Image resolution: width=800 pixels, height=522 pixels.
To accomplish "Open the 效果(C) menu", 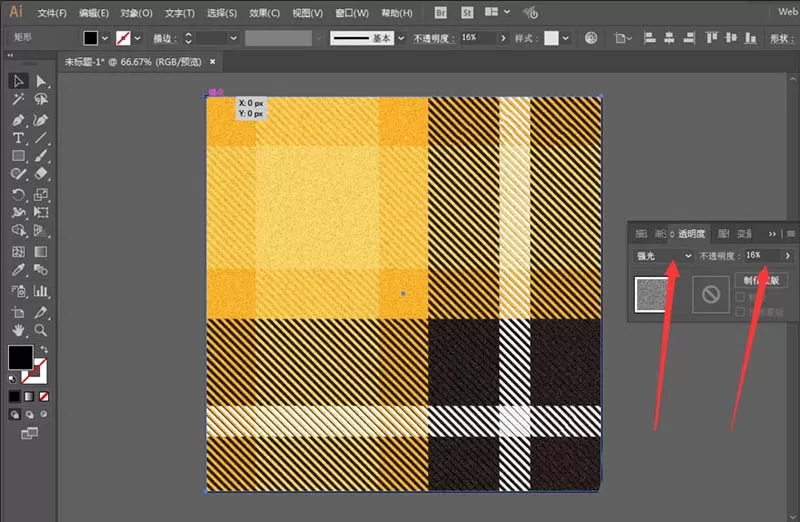I will tap(264, 13).
